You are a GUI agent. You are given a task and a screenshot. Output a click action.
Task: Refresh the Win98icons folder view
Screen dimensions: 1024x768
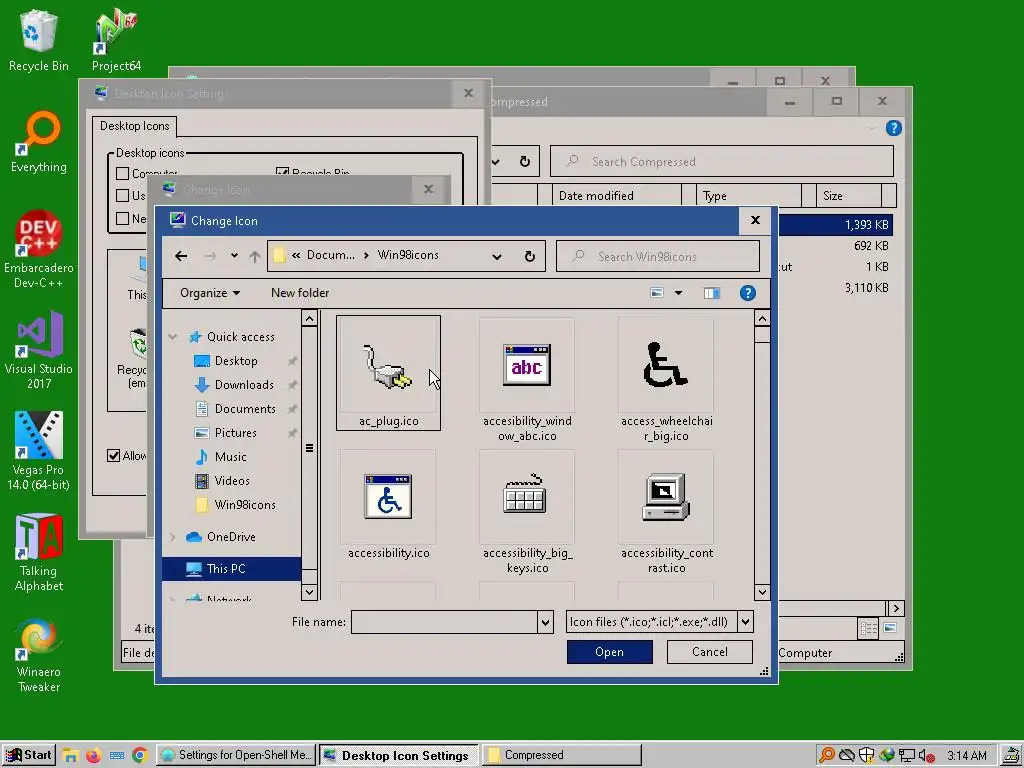click(x=530, y=256)
